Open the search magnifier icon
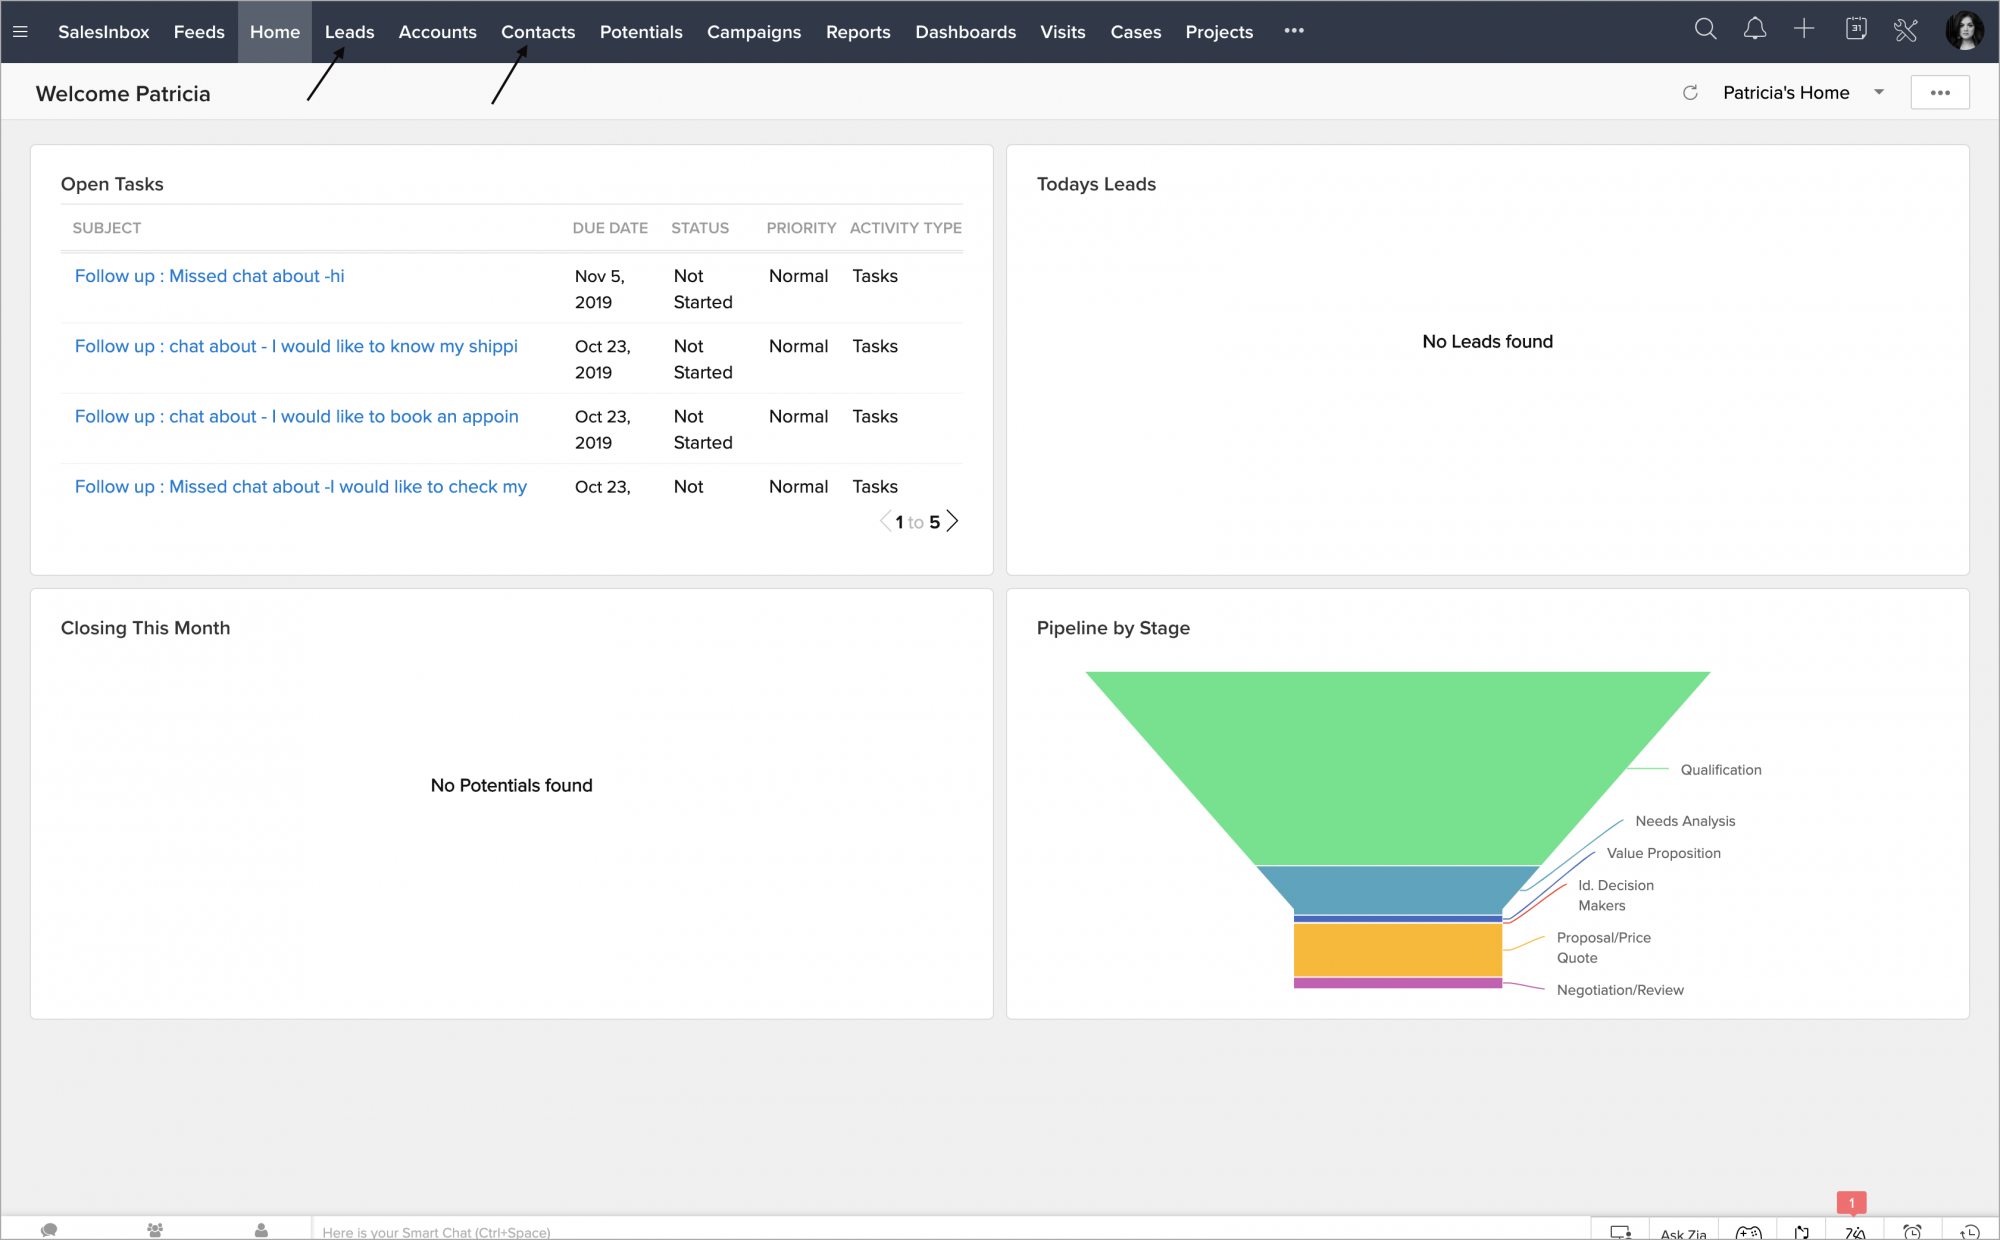 1705,30
